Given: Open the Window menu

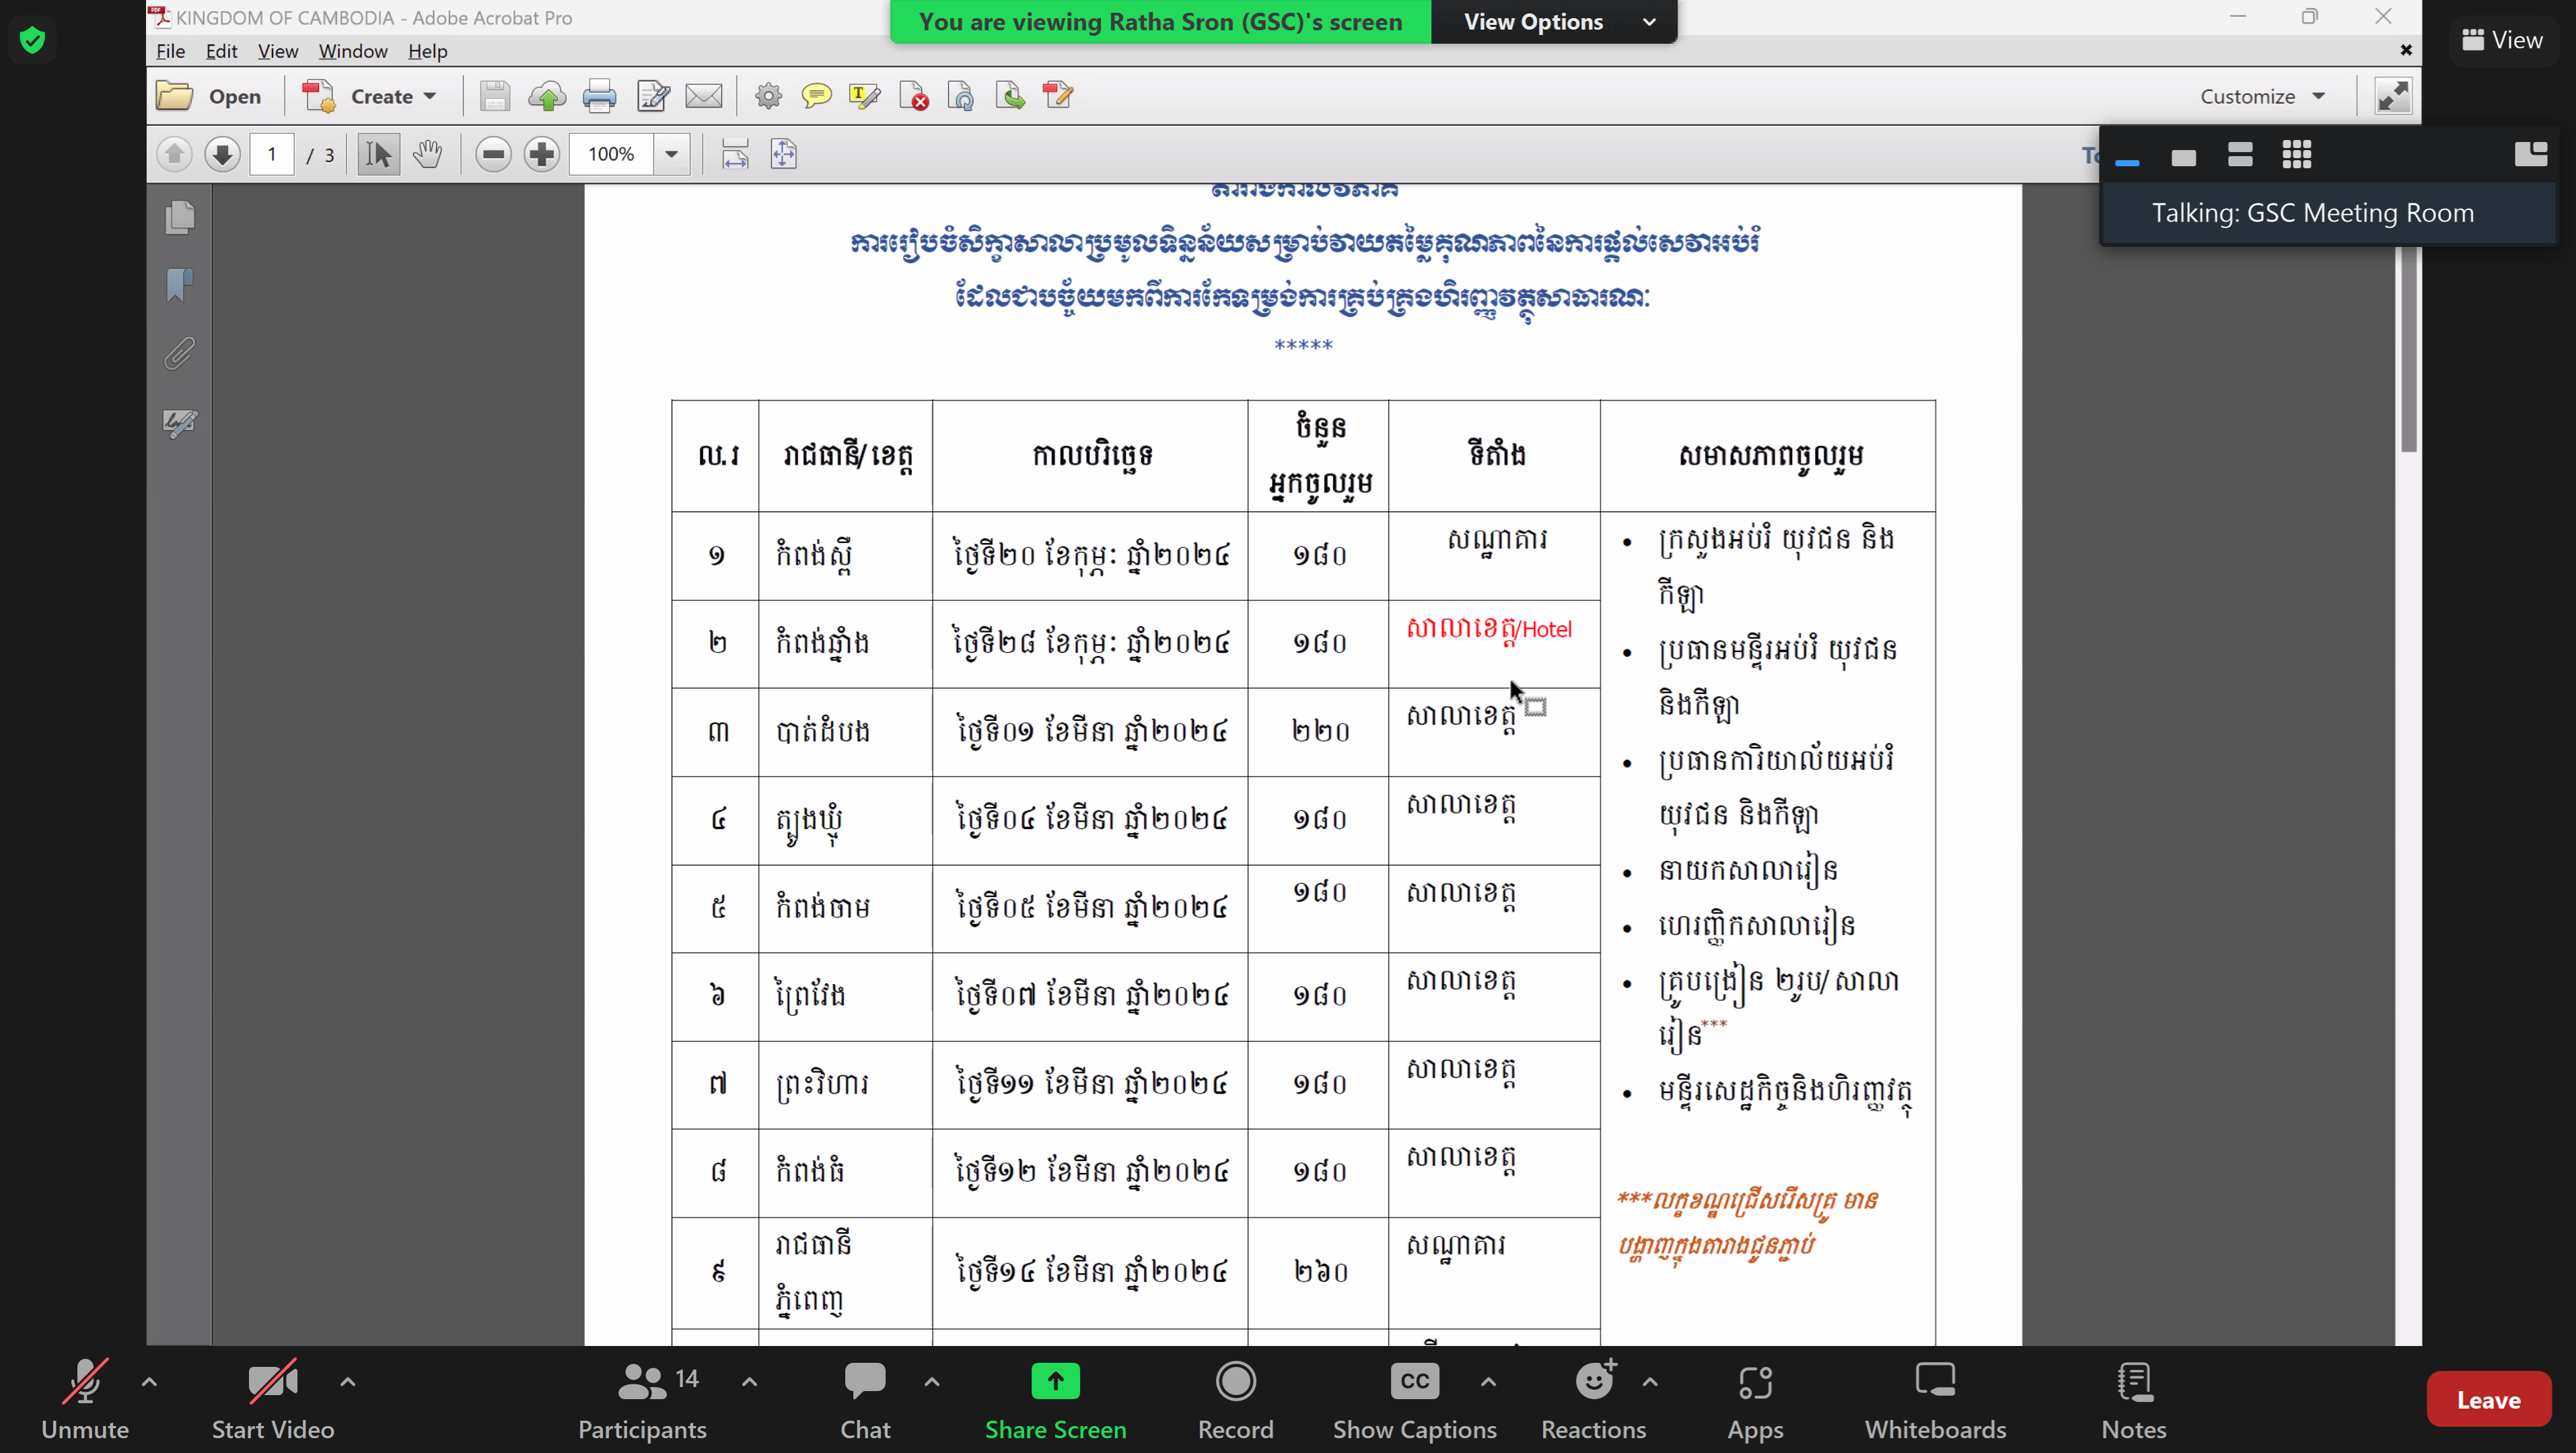Looking at the screenshot, I should (x=352, y=51).
